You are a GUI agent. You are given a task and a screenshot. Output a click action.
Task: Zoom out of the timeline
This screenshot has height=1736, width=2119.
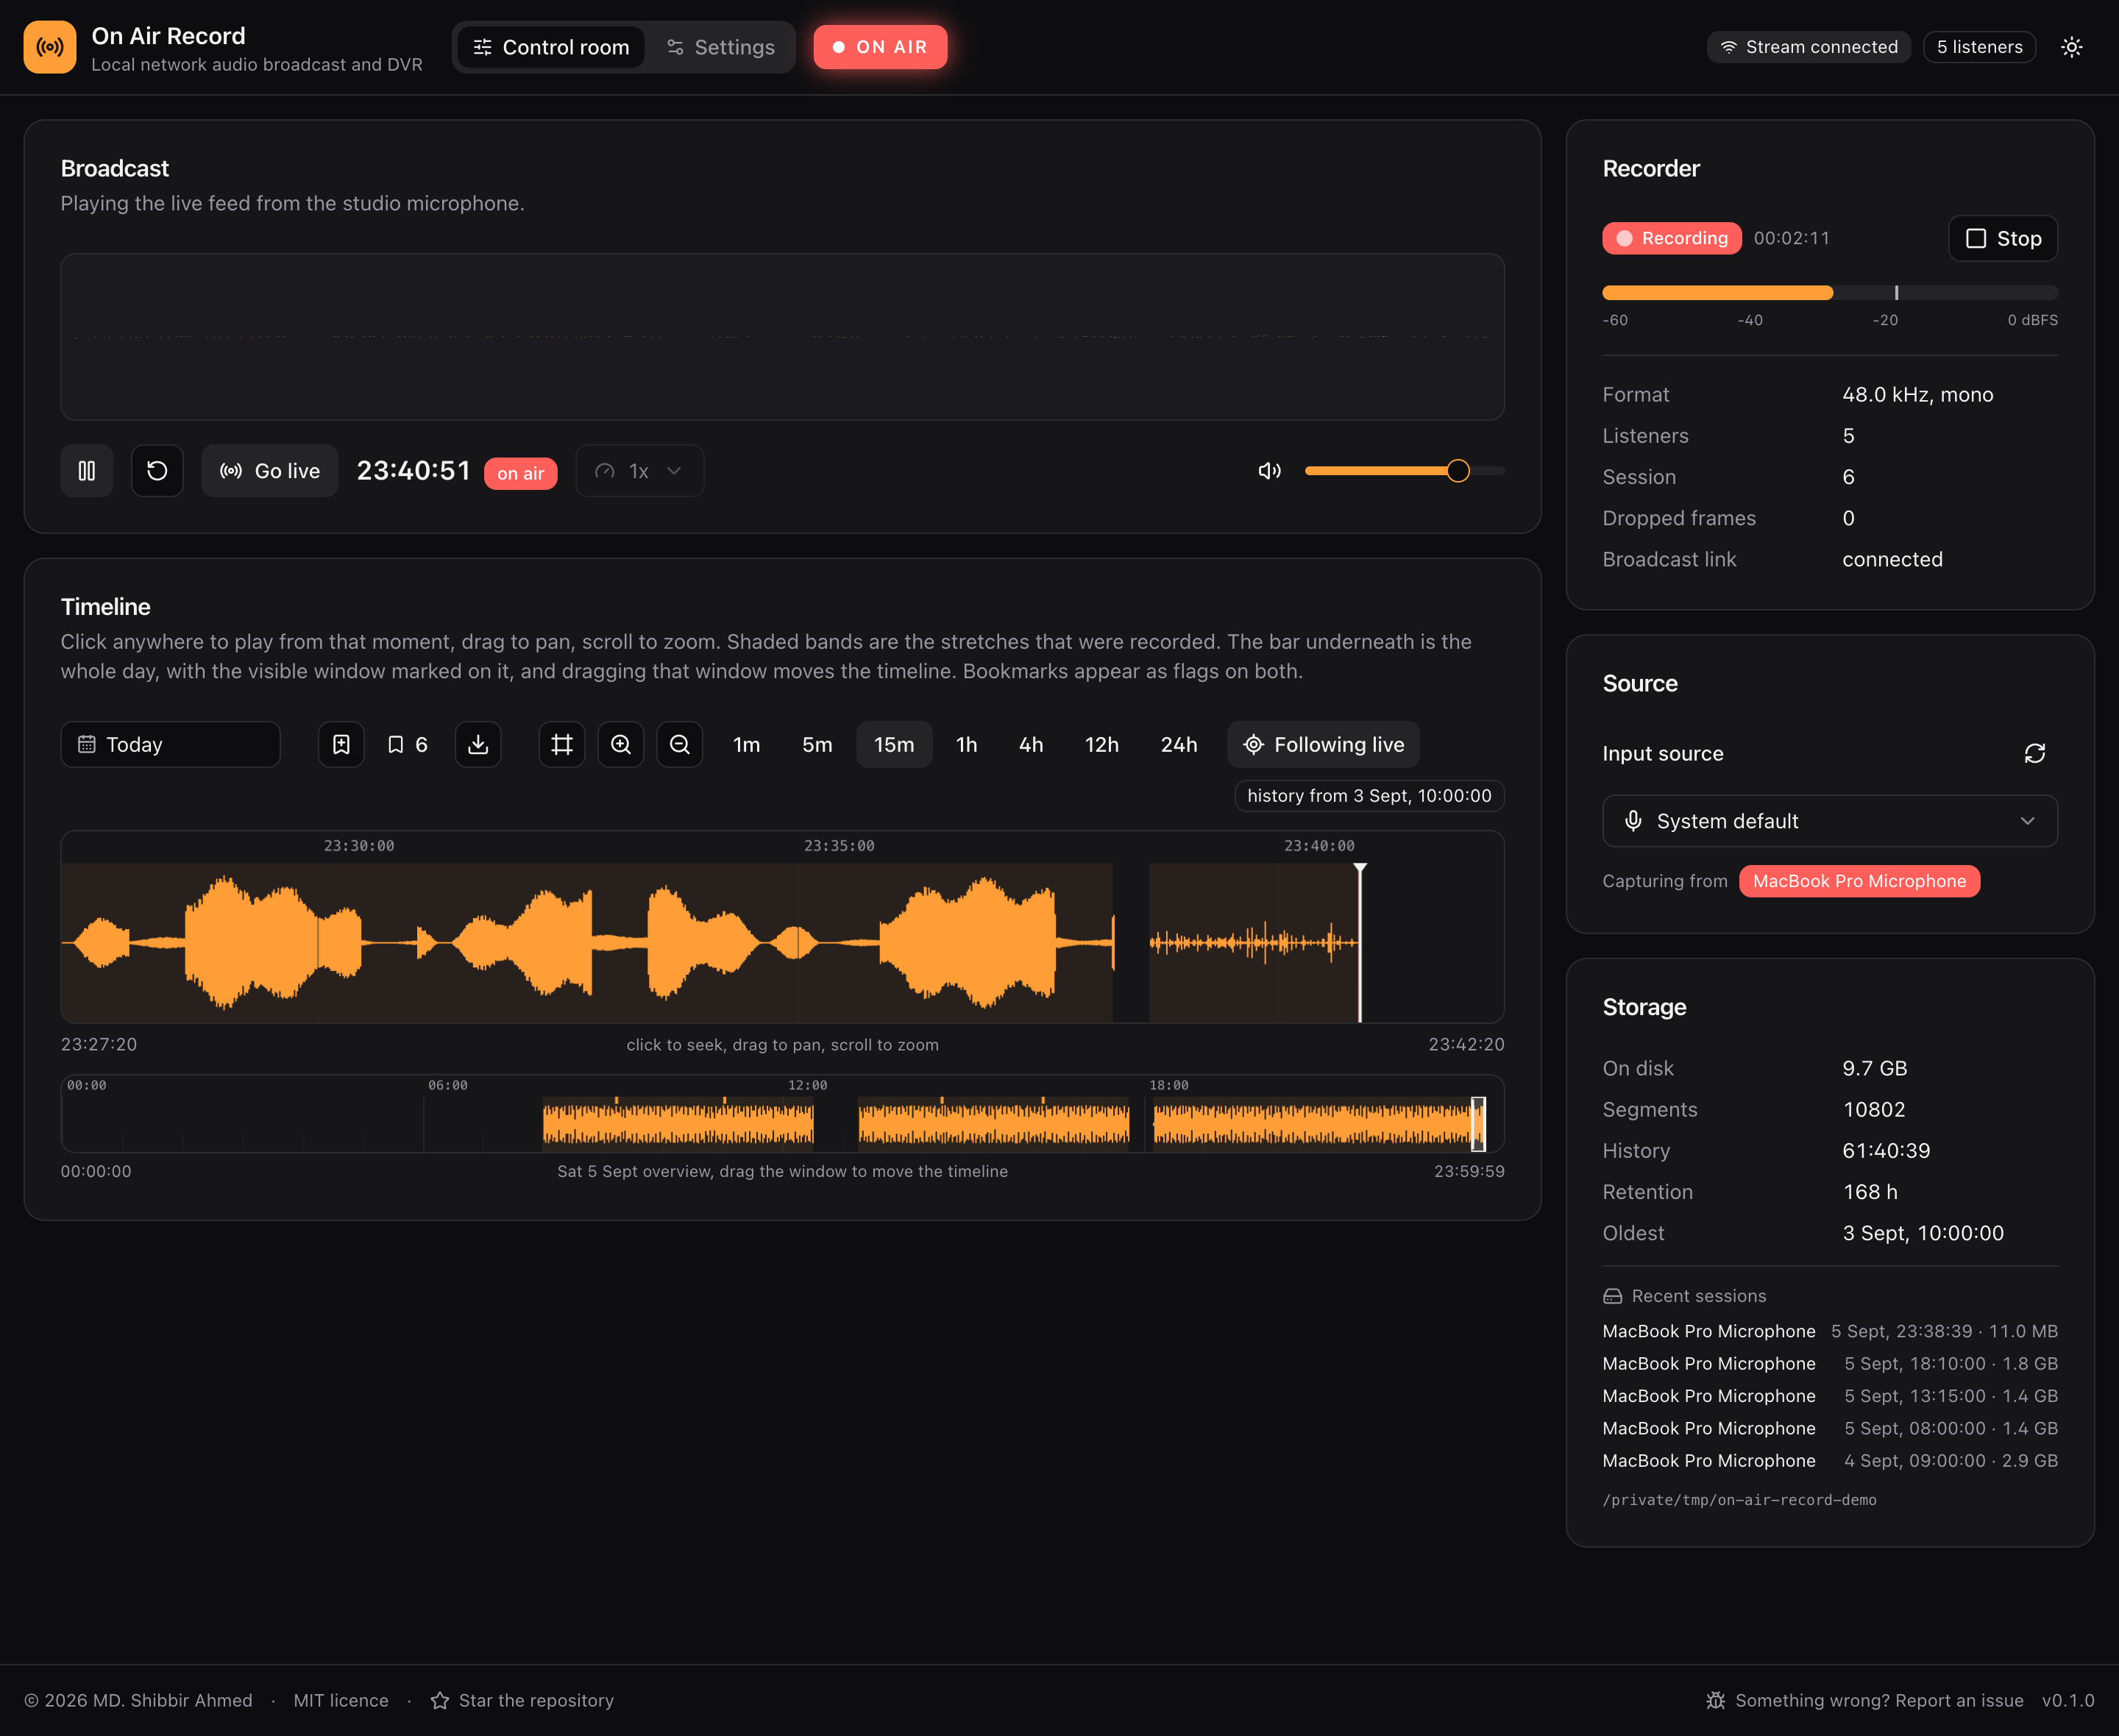(680, 745)
